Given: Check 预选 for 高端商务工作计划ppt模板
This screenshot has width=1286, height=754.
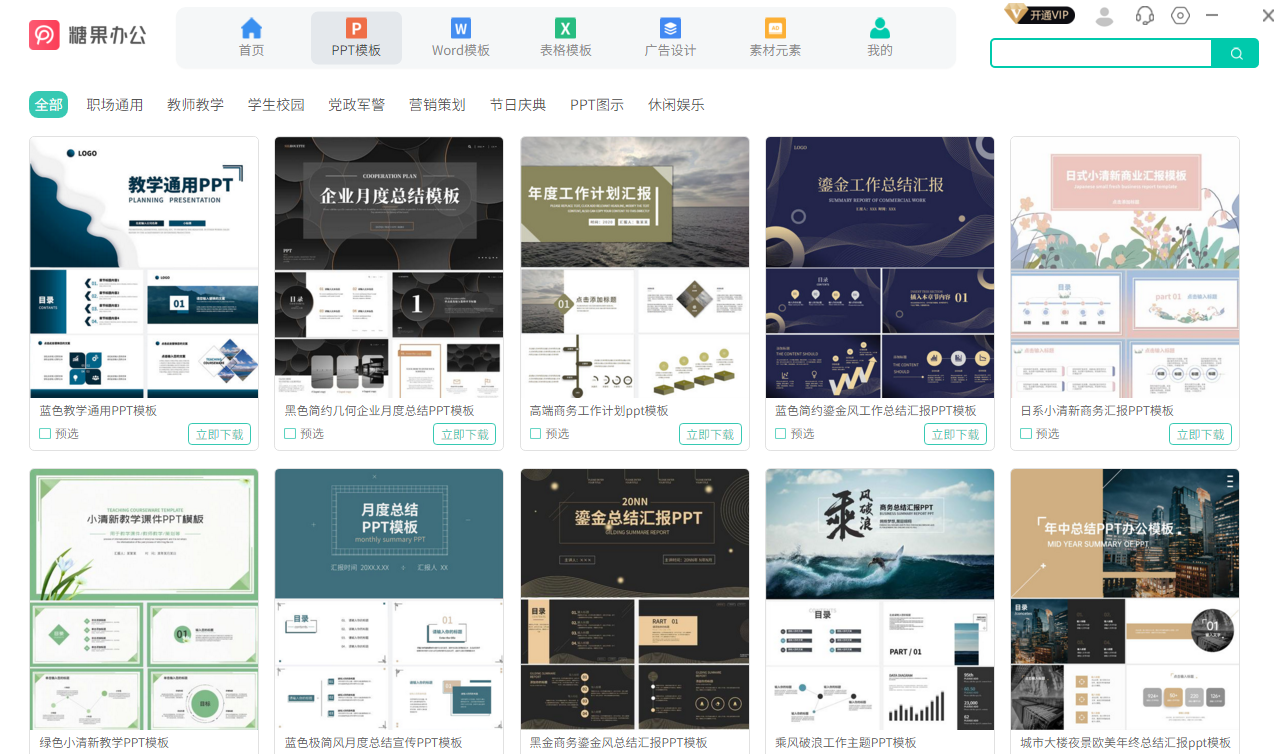Looking at the screenshot, I should click(535, 434).
